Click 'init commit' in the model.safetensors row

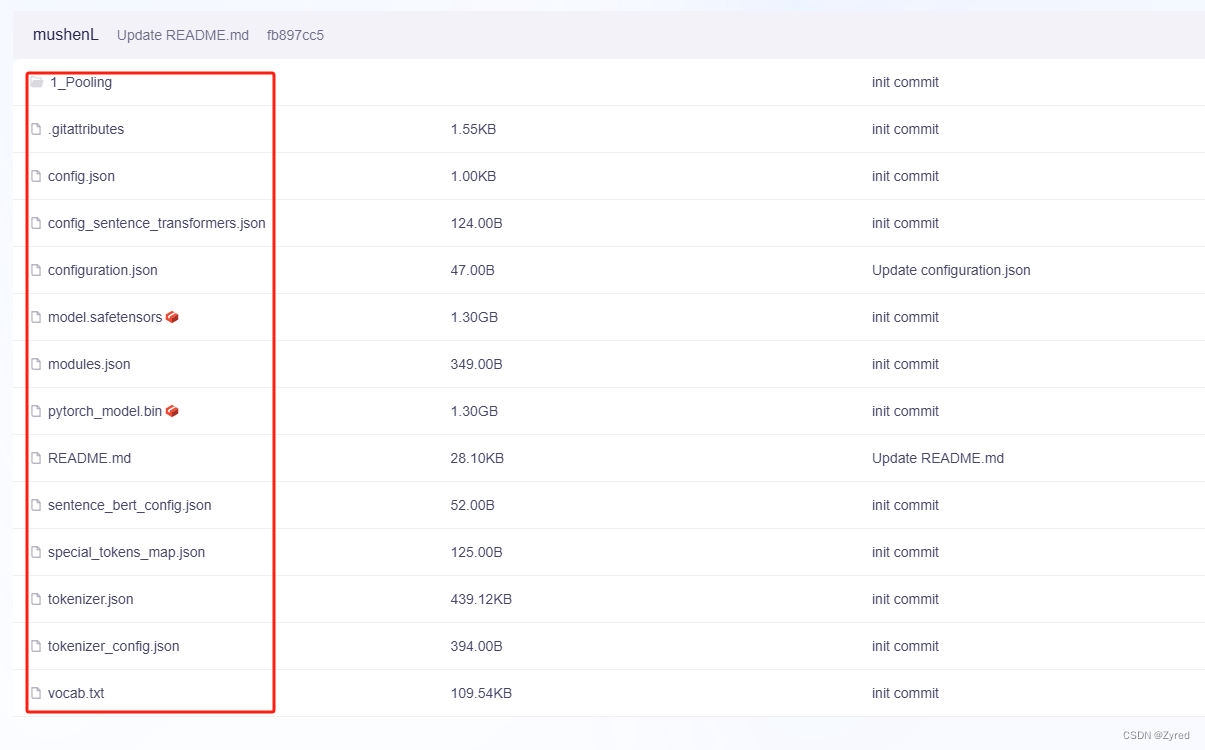click(905, 317)
